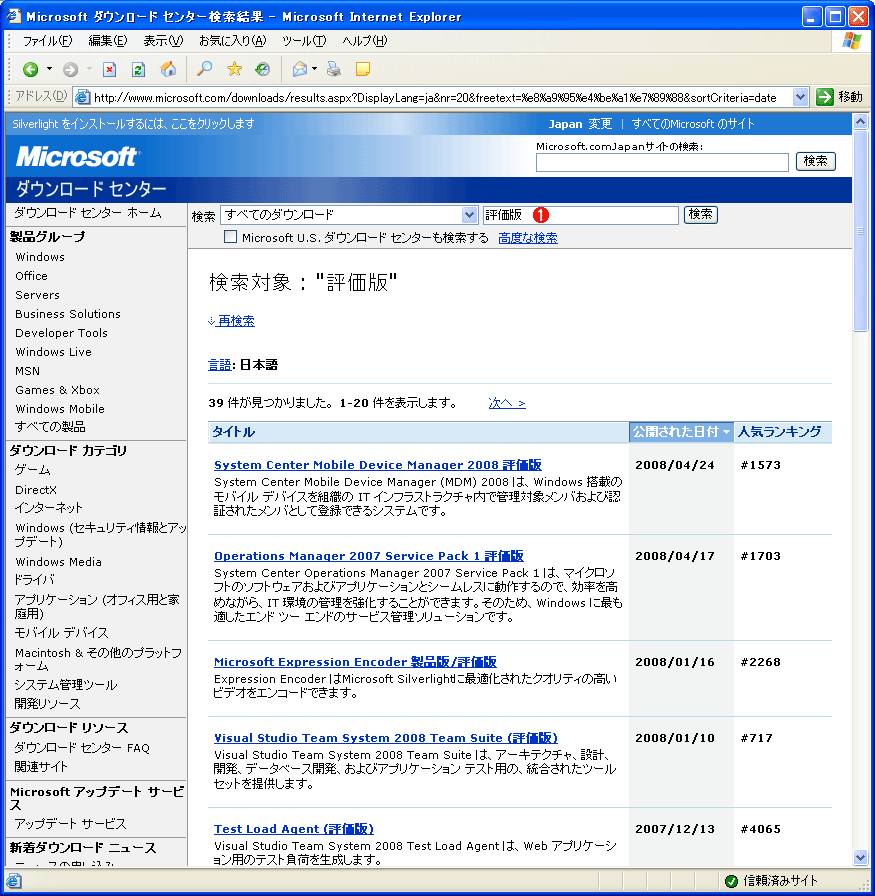875x896 pixels.
Task: Open DirectX download category
Action: pos(35,490)
